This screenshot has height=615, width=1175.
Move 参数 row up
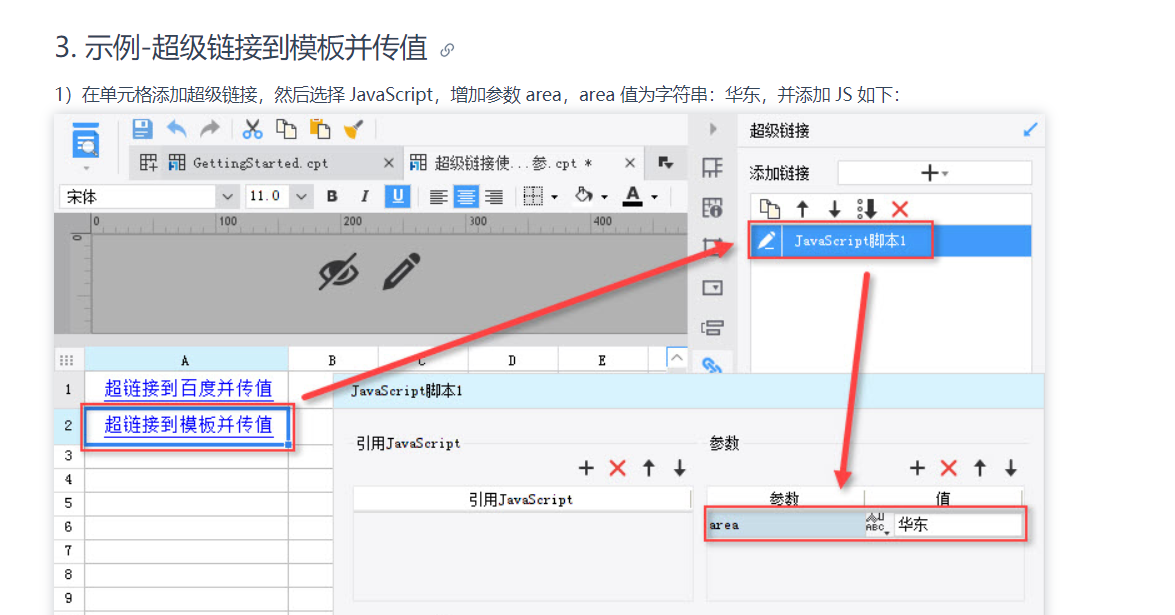(x=980, y=469)
